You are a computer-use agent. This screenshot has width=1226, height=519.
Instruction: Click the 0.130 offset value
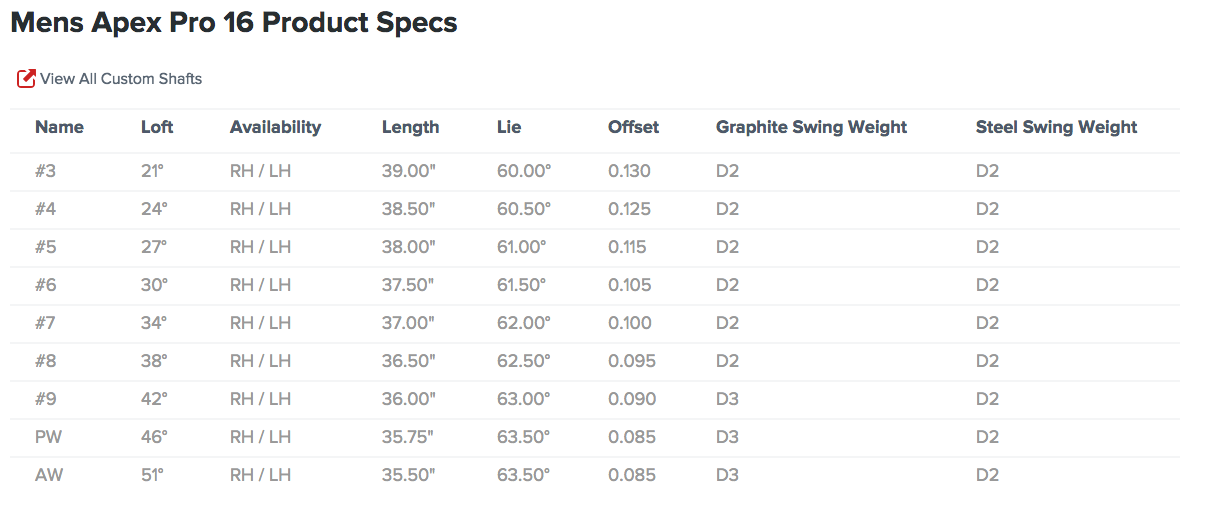(x=629, y=171)
